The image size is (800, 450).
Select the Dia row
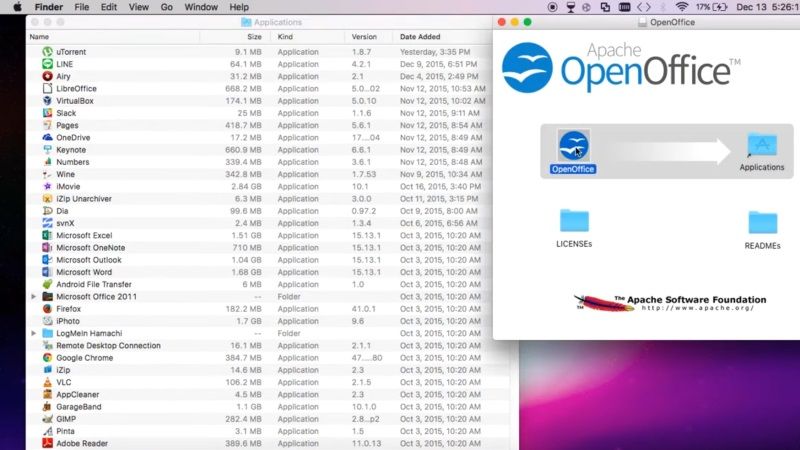pos(260,211)
